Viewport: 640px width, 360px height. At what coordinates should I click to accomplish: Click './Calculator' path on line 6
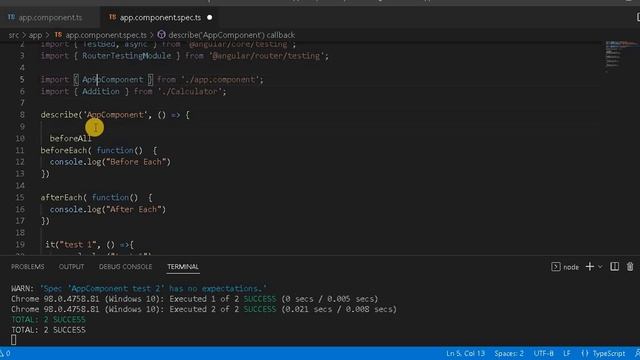pos(190,91)
